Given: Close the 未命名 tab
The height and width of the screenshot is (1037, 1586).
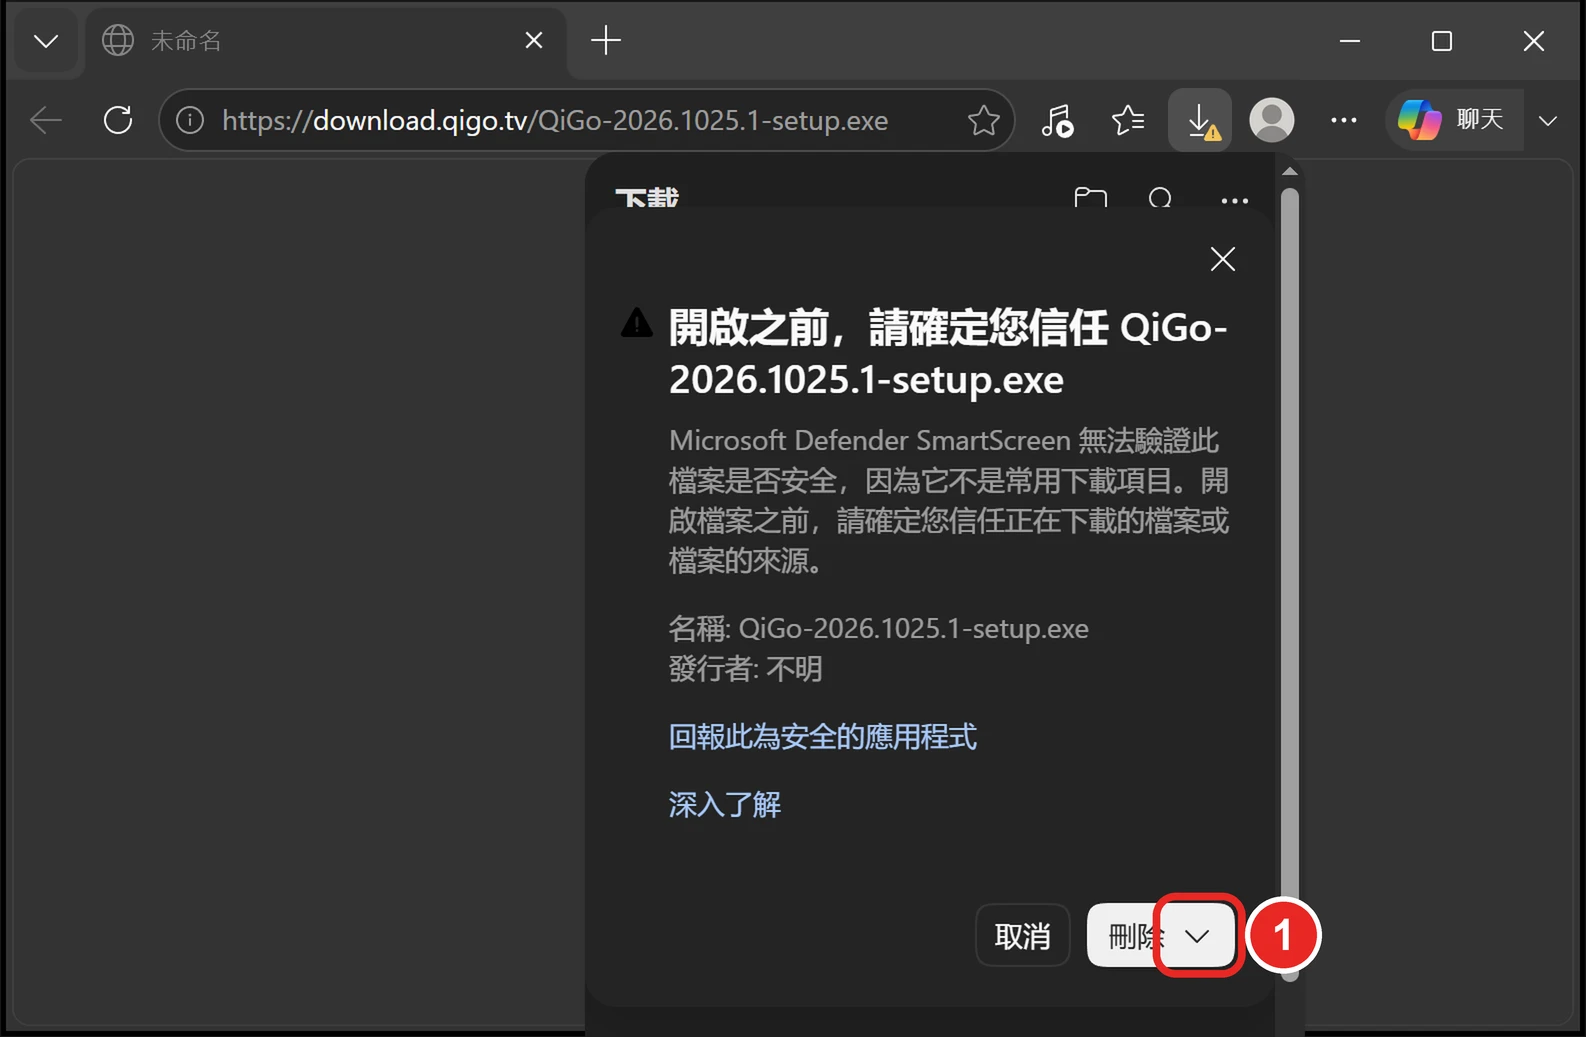Looking at the screenshot, I should tap(534, 41).
